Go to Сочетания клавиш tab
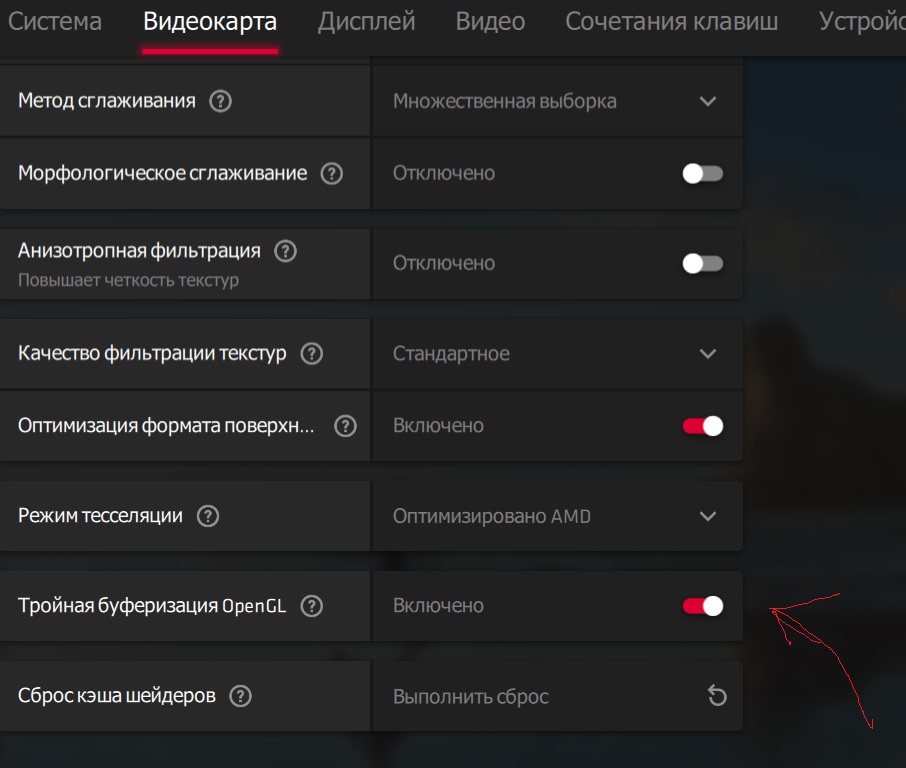This screenshot has height=768, width=906. click(671, 22)
